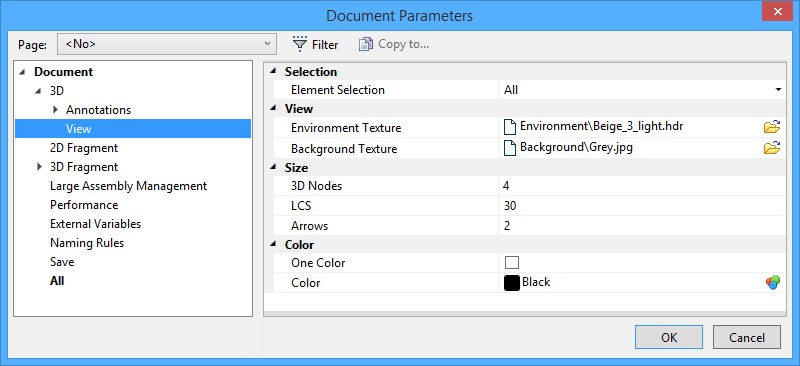Image resolution: width=800 pixels, height=366 pixels.
Task: Click the Black color swatch
Action: pyautogui.click(x=512, y=283)
